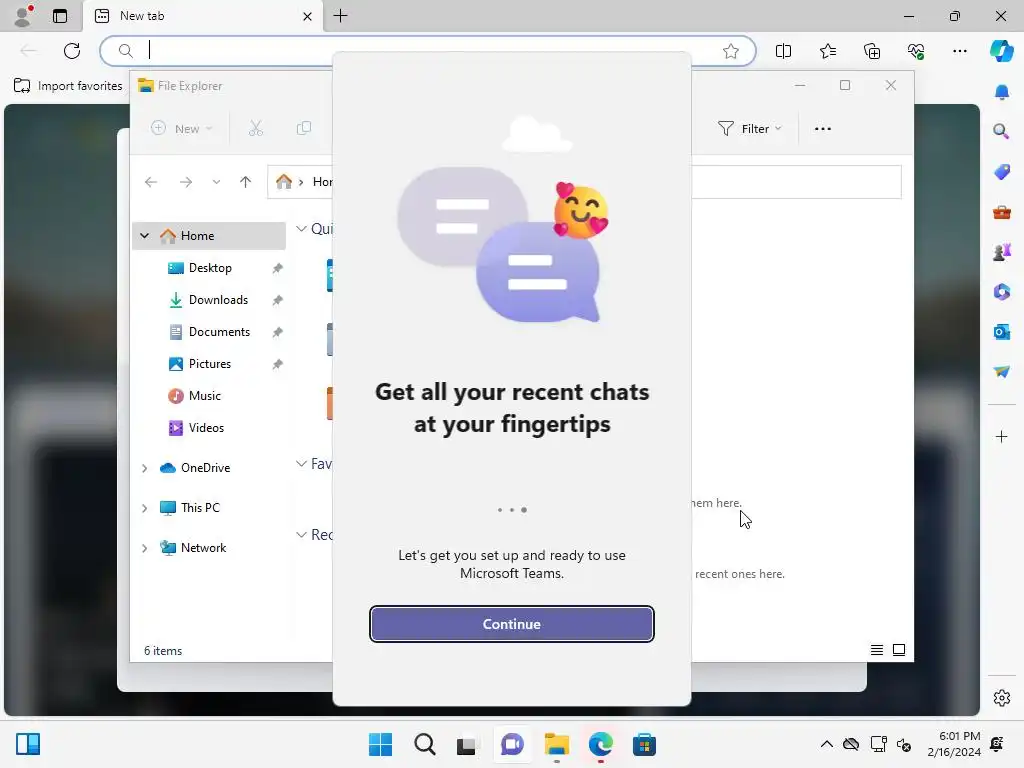
Task: Open Games chess icon in Edge sidebar
Action: tap(1002, 251)
